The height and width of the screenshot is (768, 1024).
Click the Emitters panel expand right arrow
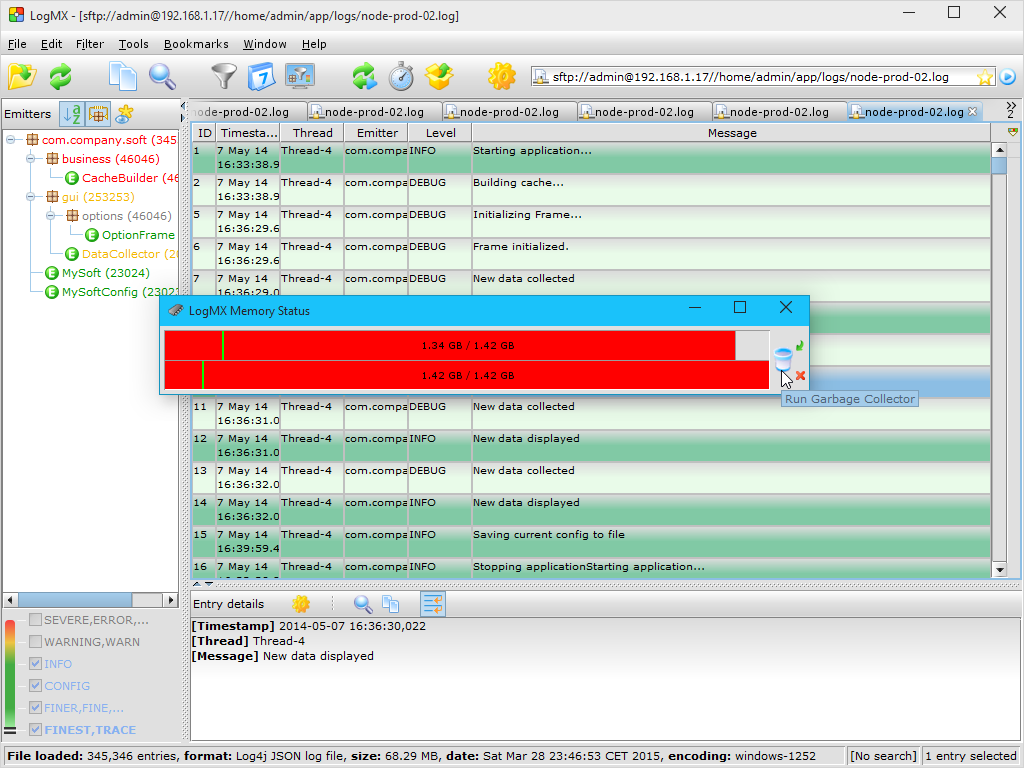pos(184,118)
